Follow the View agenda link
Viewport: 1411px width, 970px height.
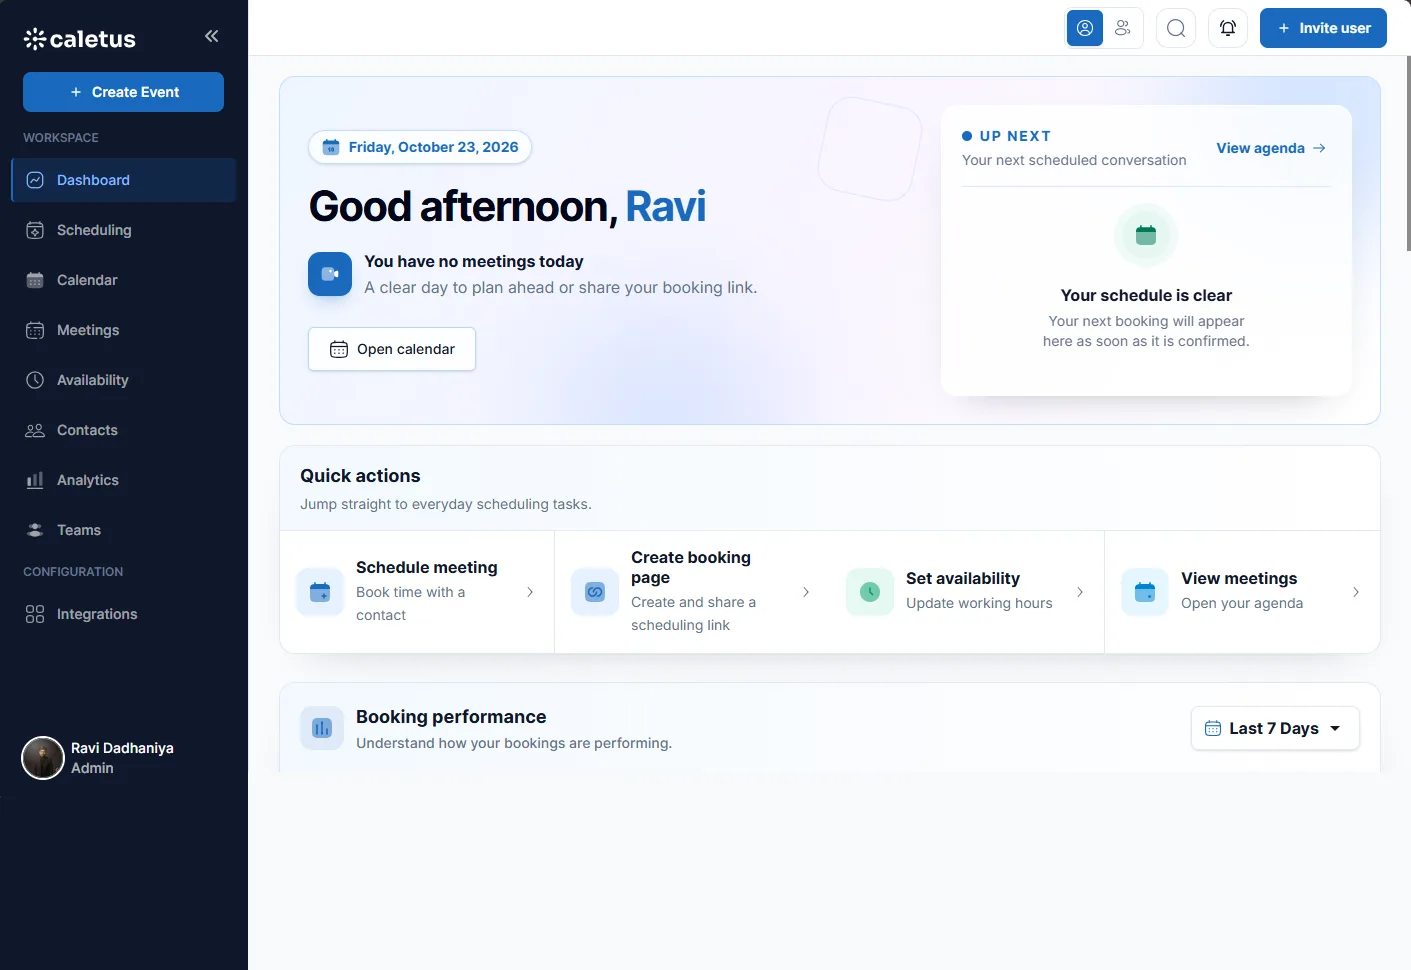click(x=1271, y=148)
